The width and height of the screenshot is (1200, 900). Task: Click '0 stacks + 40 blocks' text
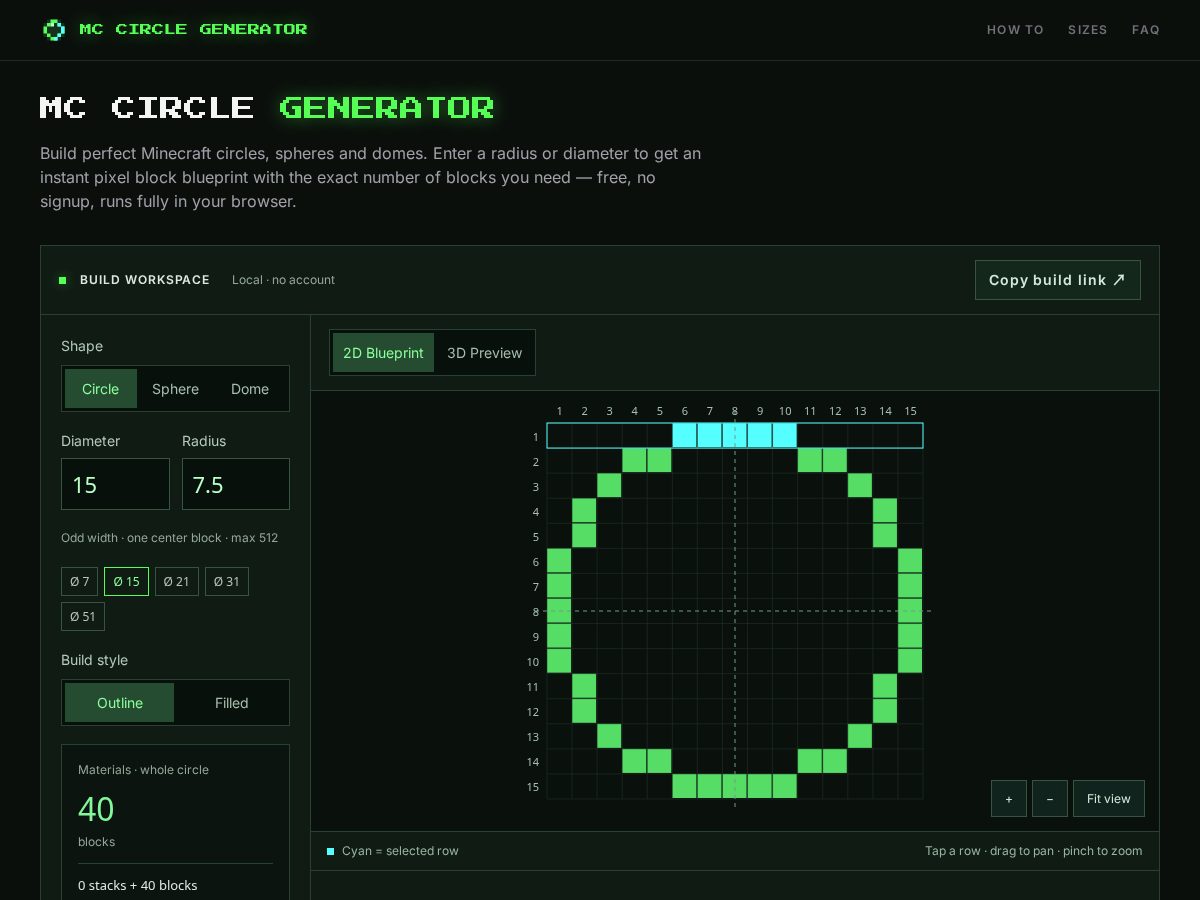[x=138, y=885]
